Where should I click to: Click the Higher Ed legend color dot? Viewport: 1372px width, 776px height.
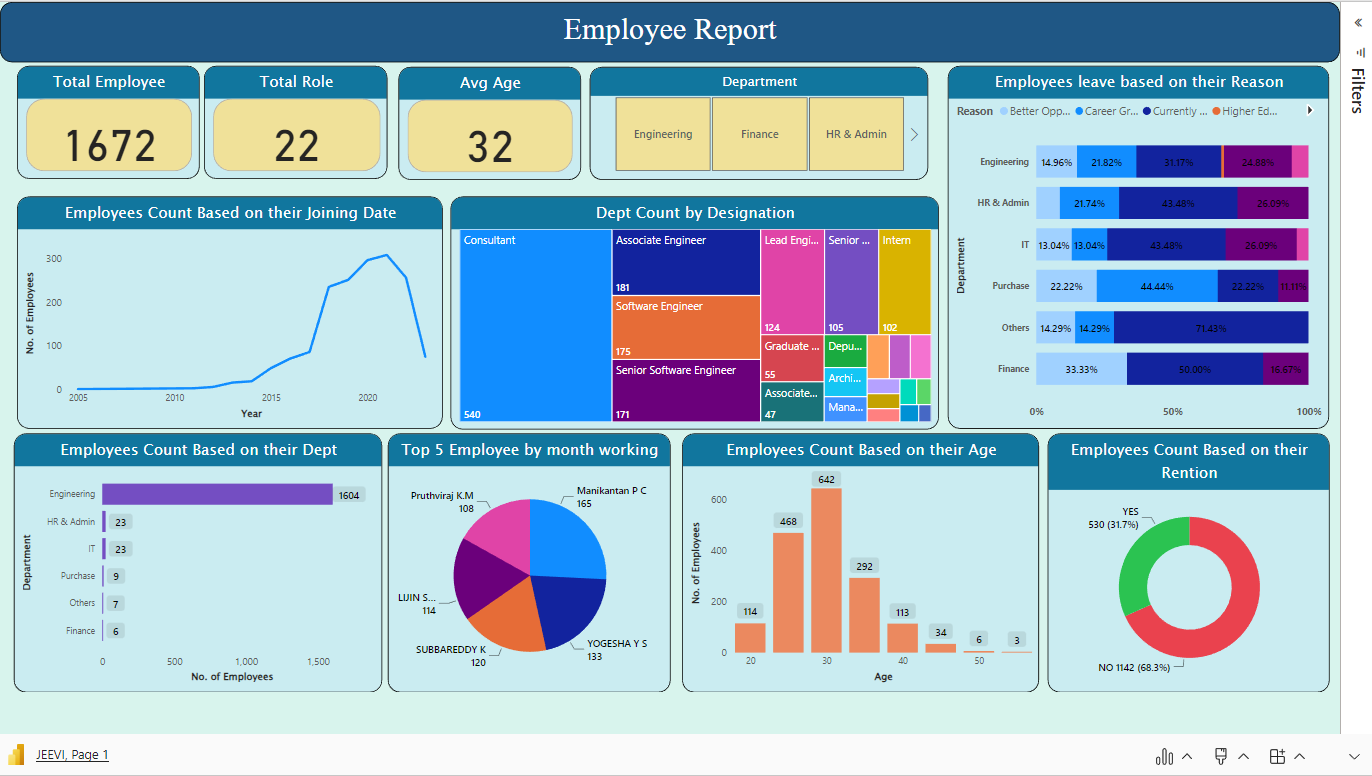pos(1216,111)
